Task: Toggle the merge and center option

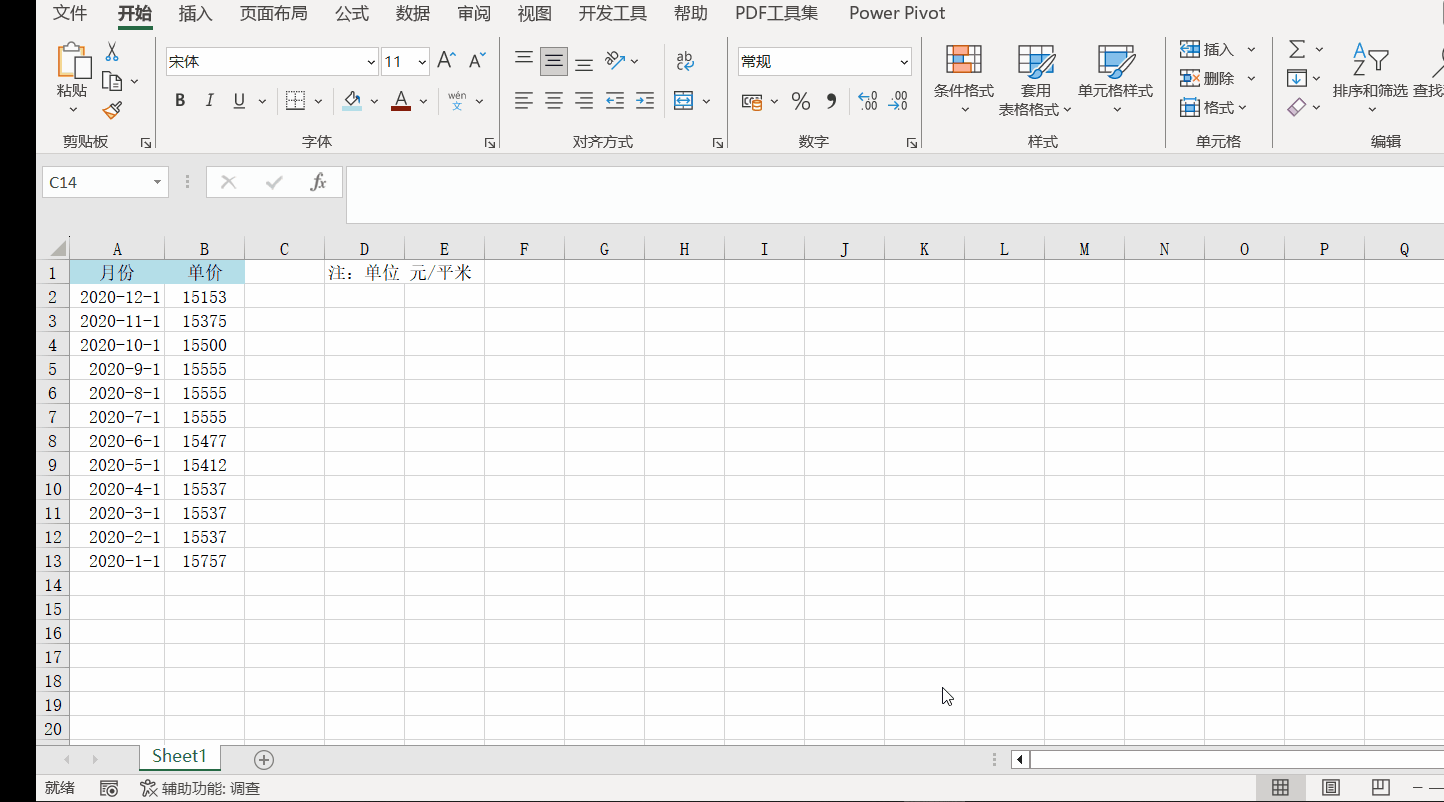Action: tap(684, 100)
